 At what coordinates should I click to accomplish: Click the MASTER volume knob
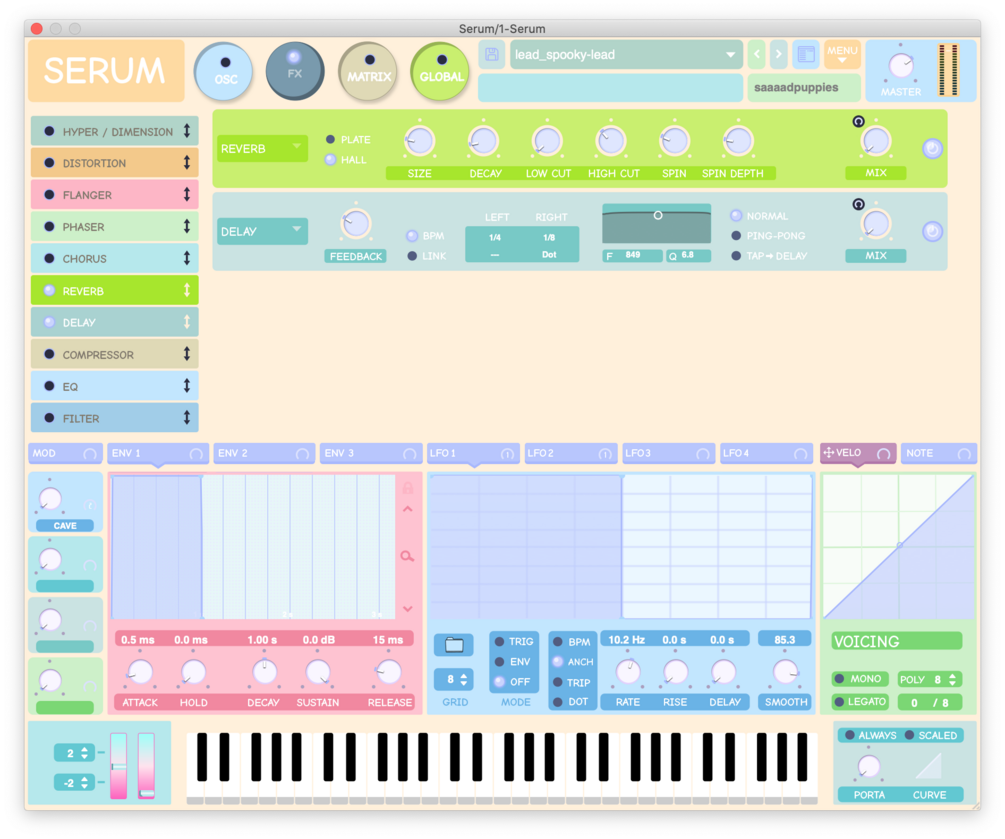point(901,65)
